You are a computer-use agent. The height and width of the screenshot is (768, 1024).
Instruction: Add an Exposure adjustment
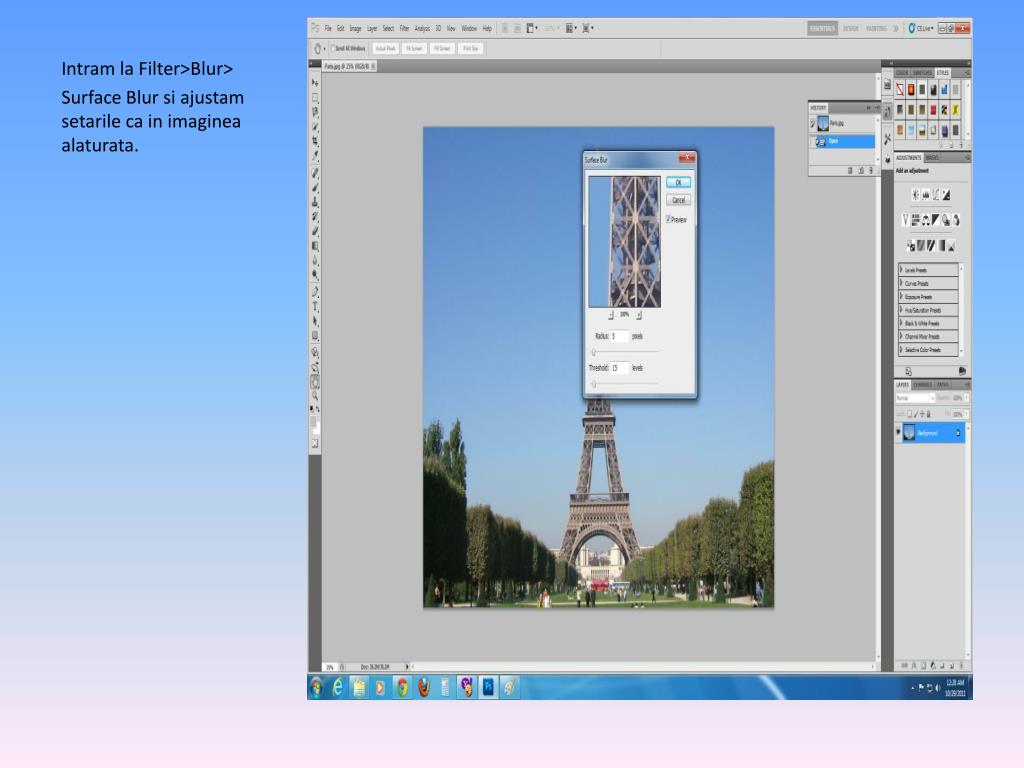(946, 194)
